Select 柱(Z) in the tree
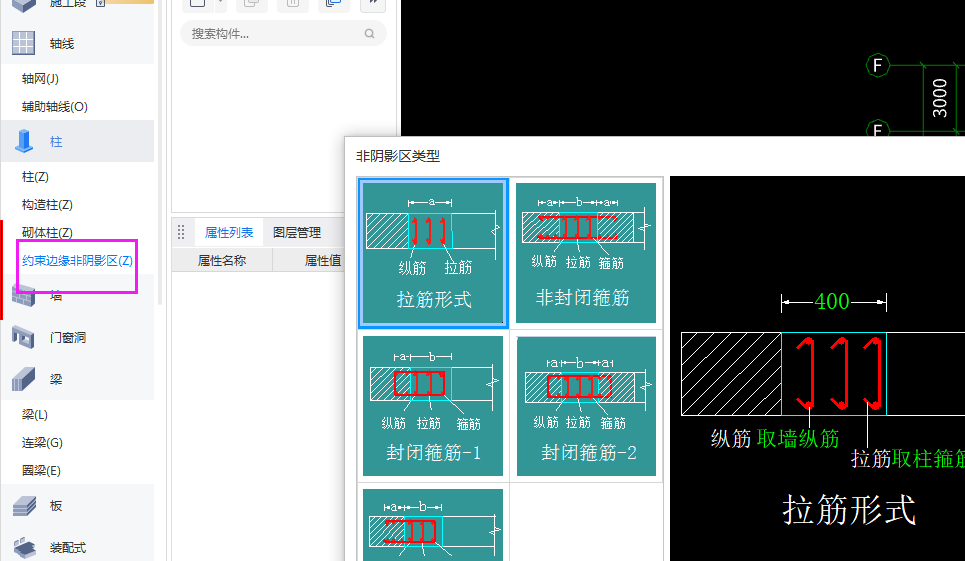The image size is (965, 561). [35, 177]
